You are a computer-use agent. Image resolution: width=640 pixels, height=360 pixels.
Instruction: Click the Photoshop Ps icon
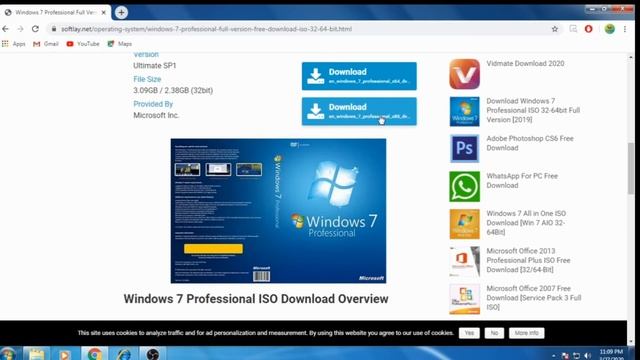click(464, 149)
